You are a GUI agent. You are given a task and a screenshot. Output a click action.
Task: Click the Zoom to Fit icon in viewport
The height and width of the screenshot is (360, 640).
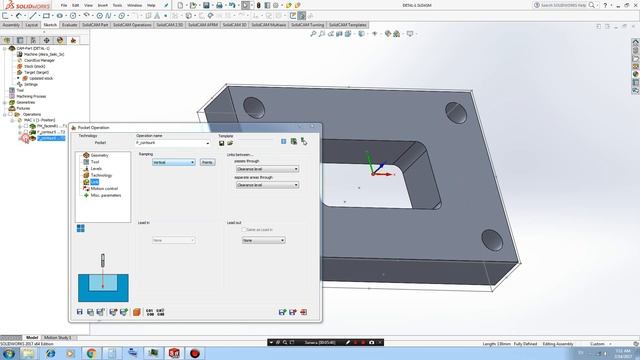pos(313,34)
